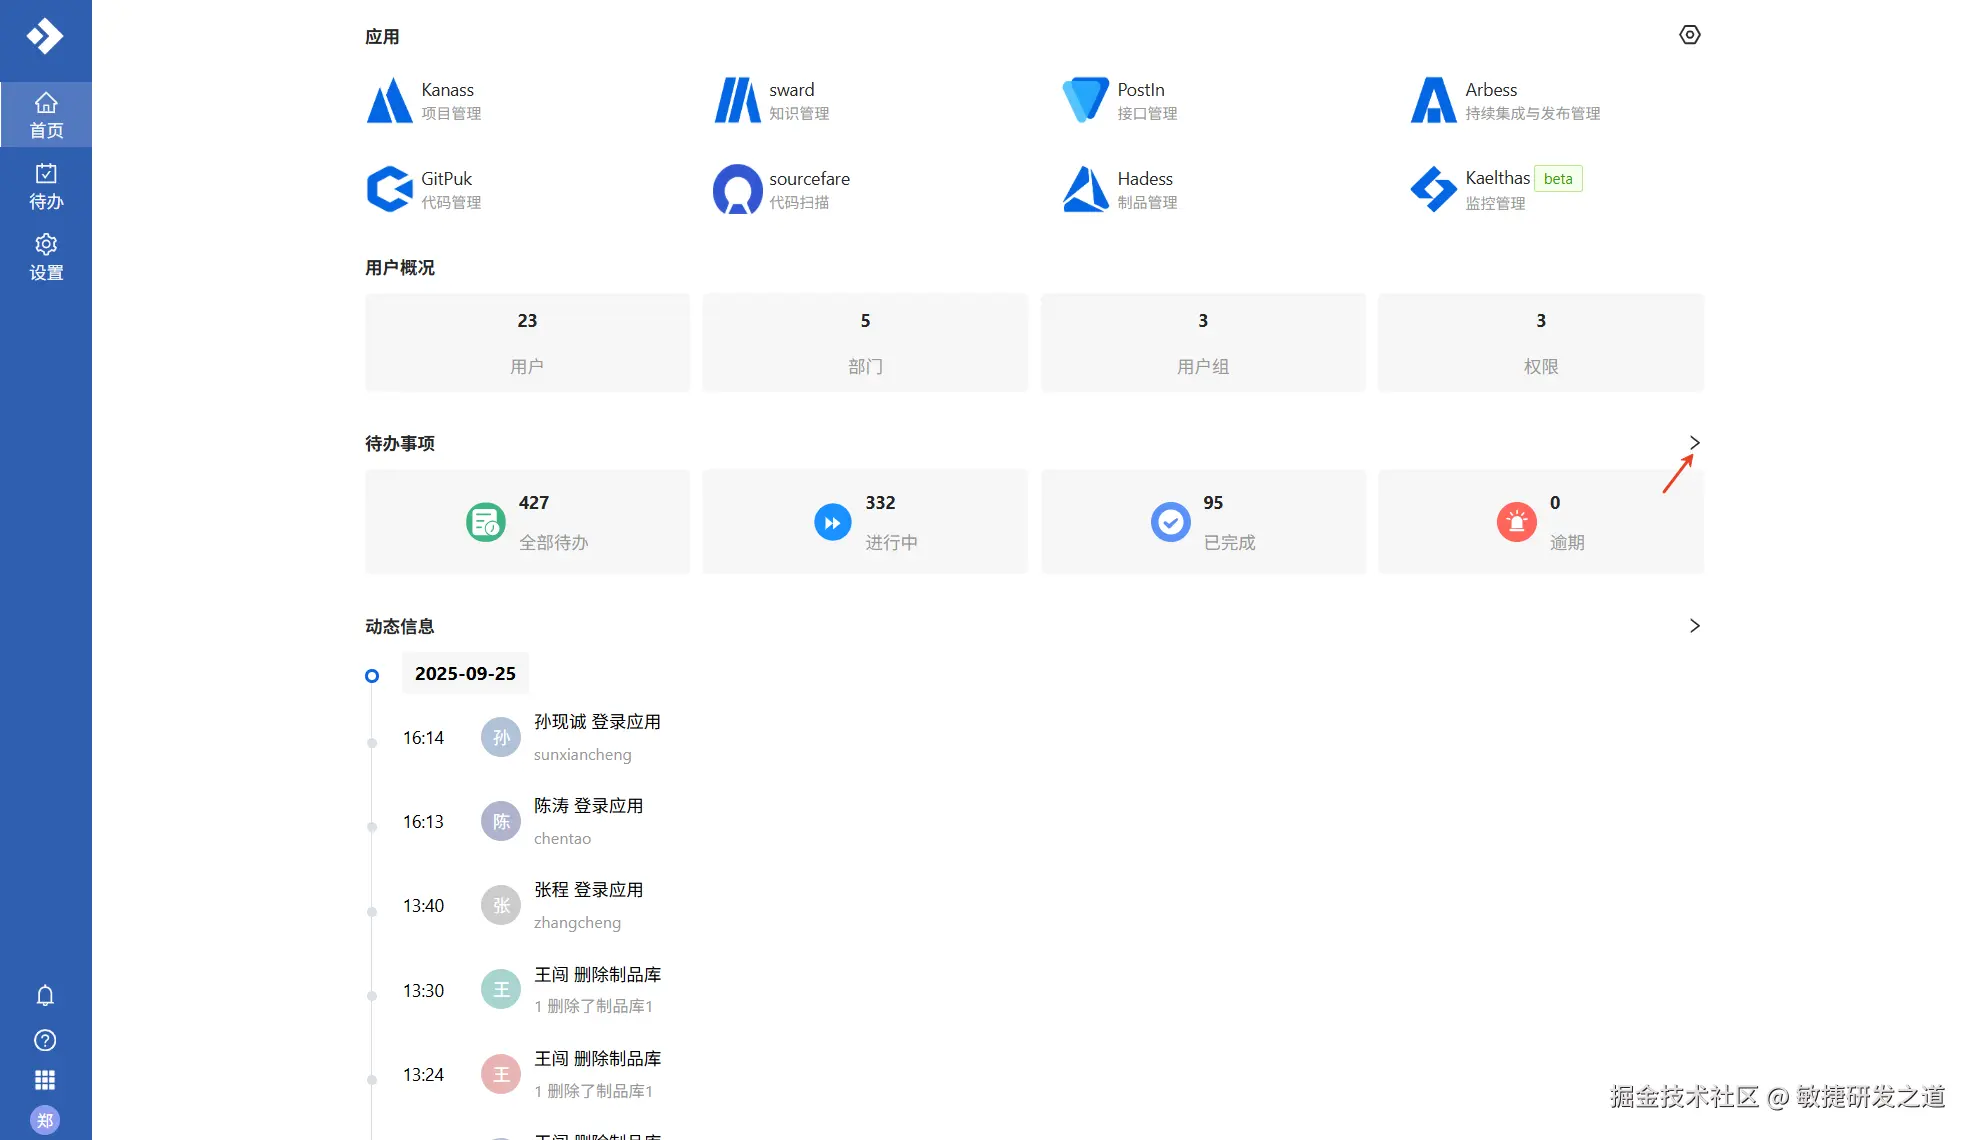Viewport: 1975px width, 1140px height.
Task: Open the GitPuk code management icon
Action: 389,189
